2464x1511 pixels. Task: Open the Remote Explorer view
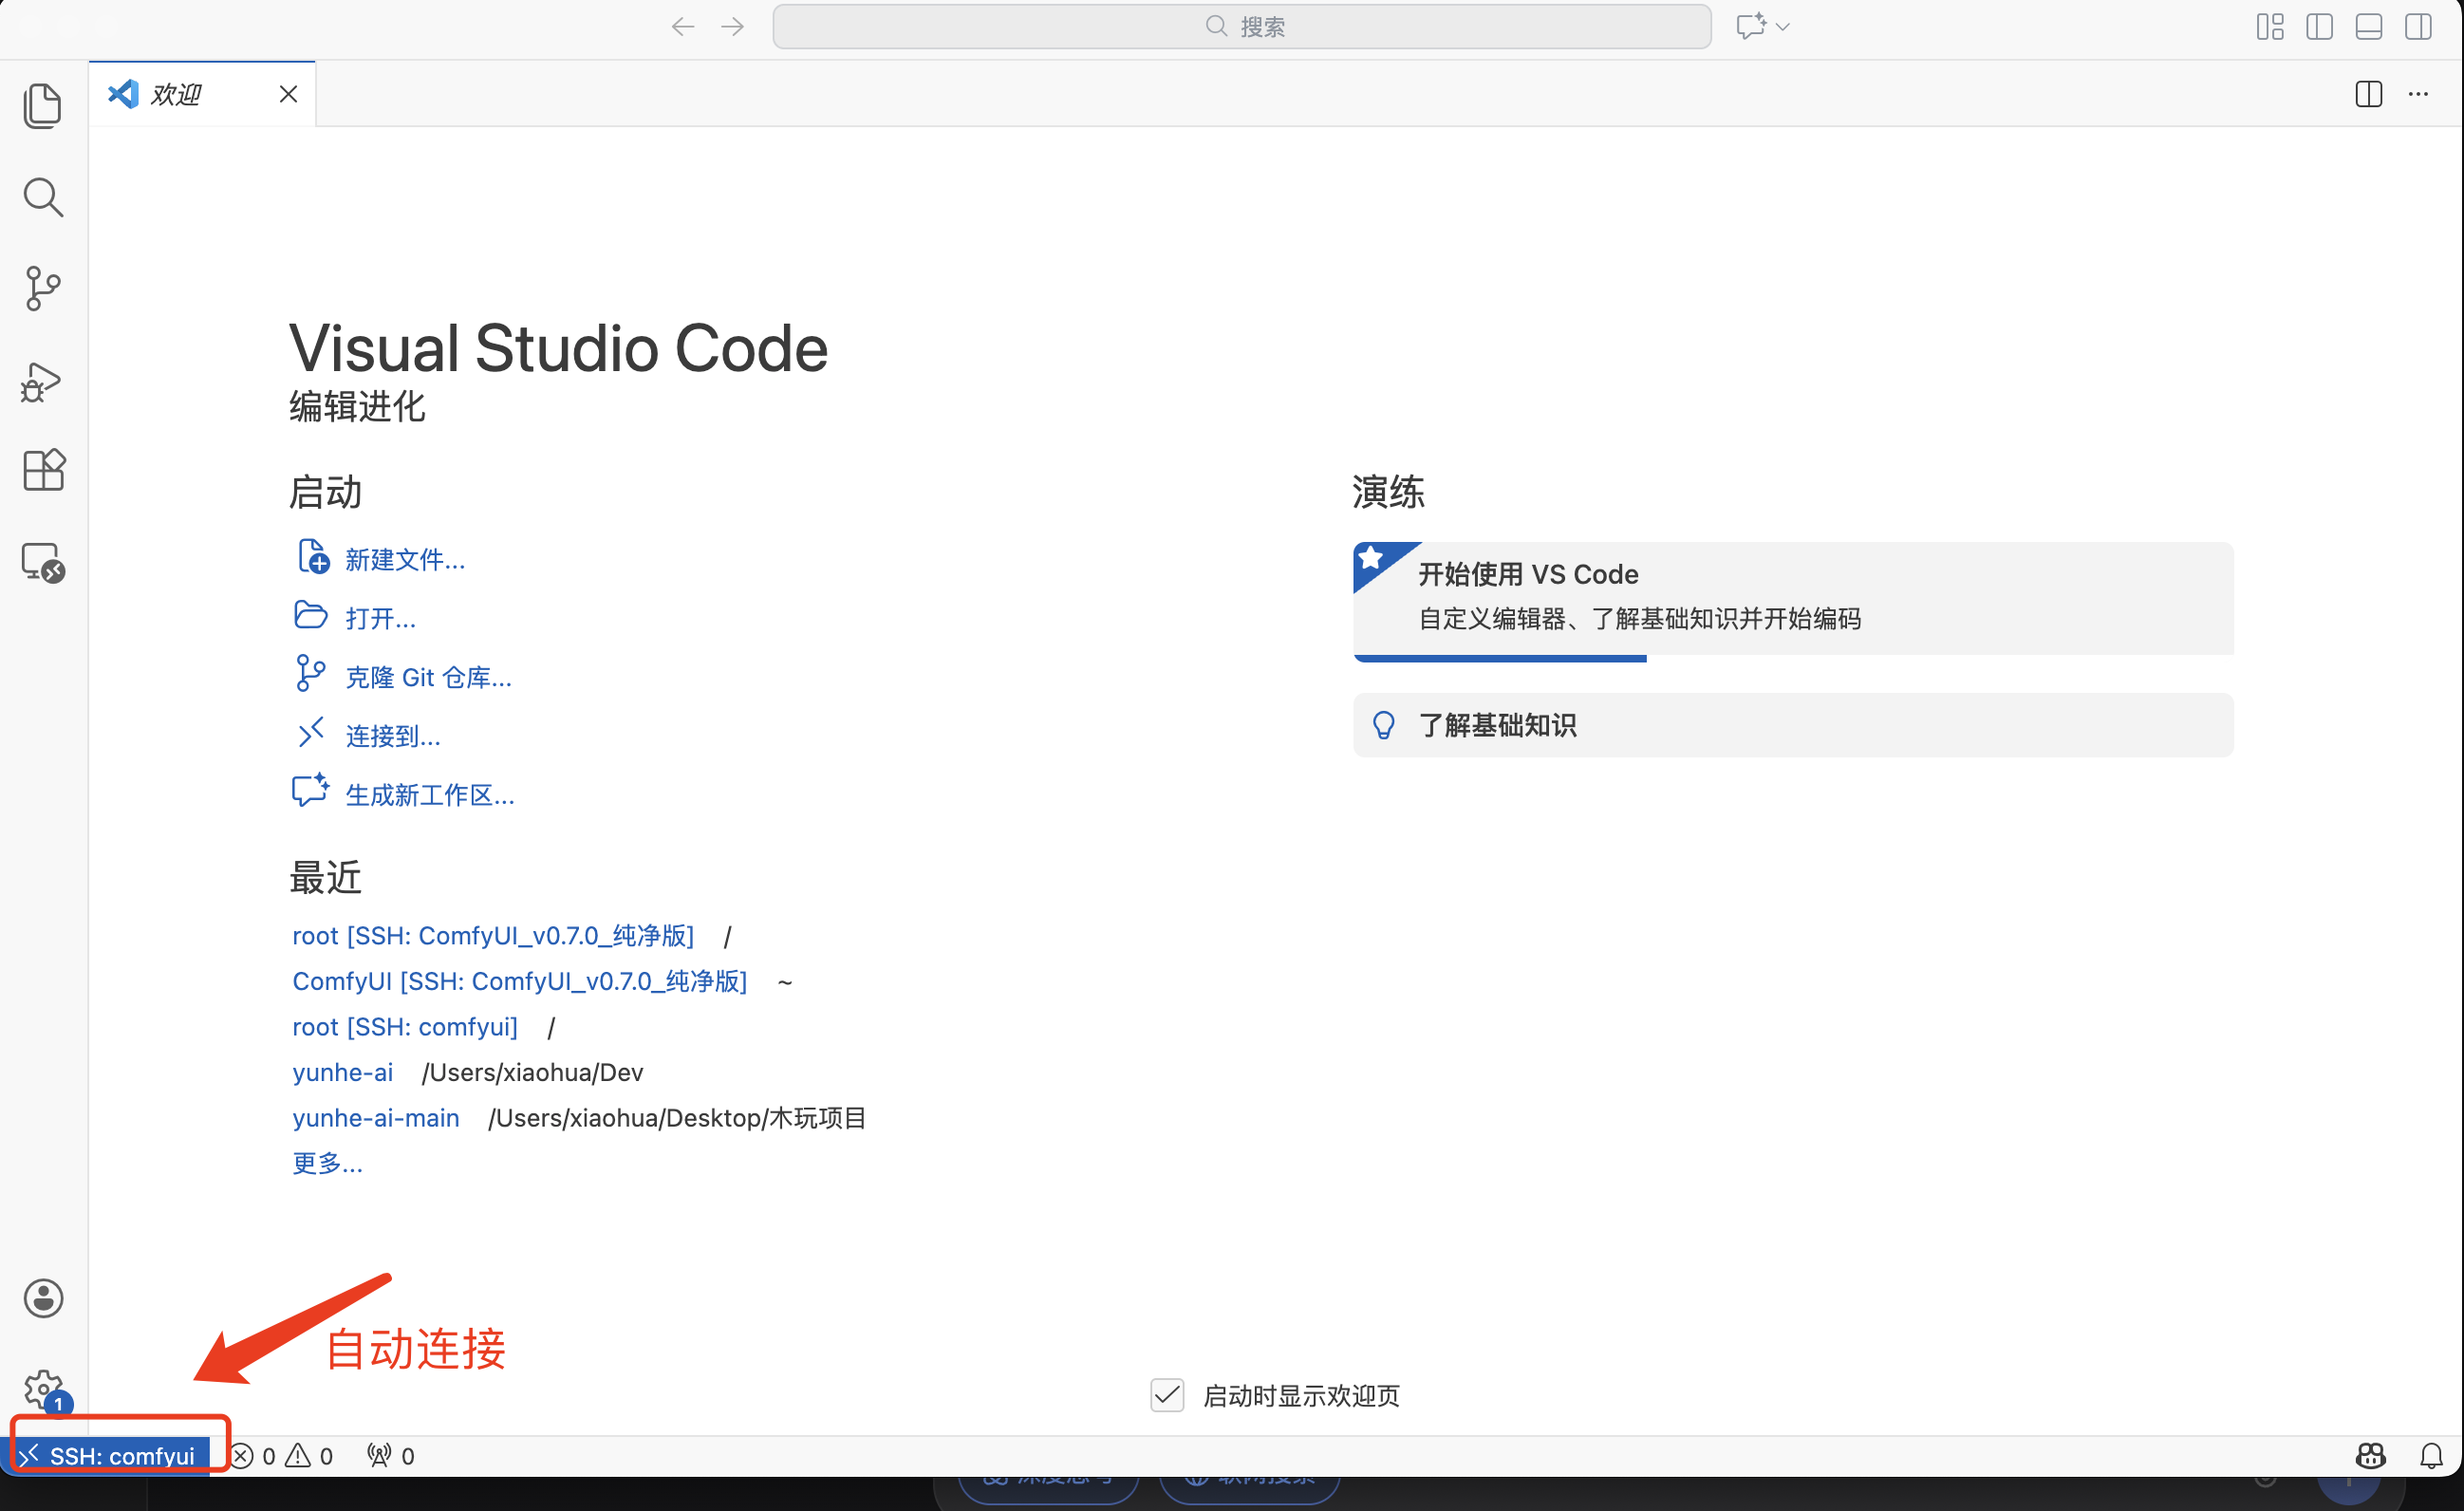point(43,562)
